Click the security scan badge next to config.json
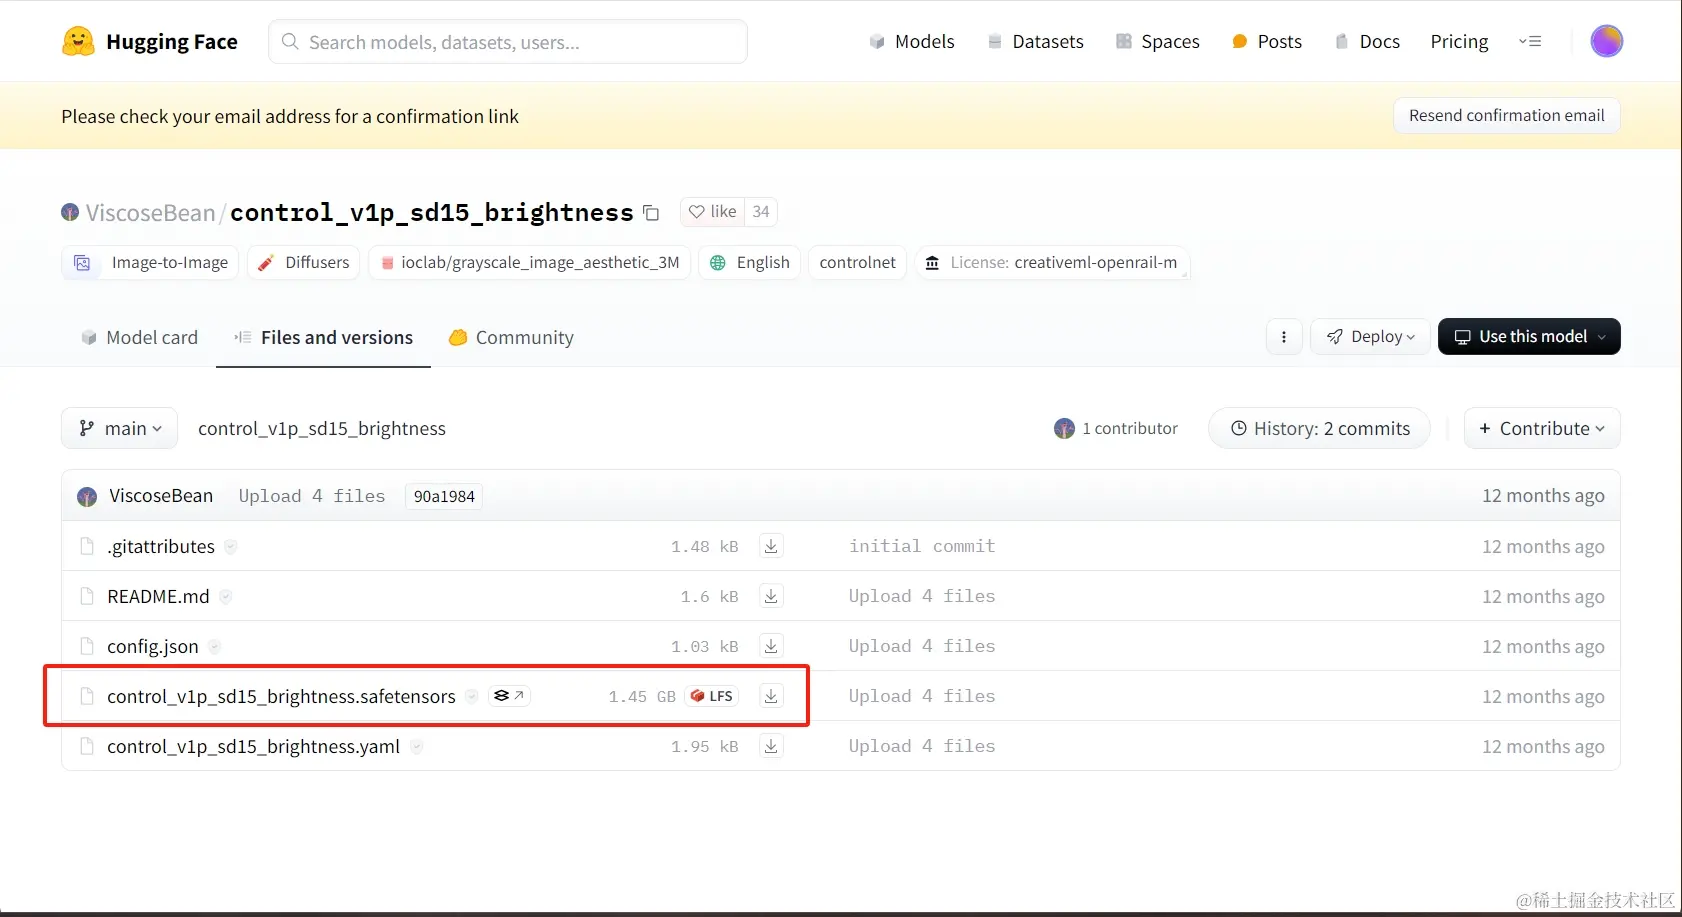This screenshot has height=917, width=1682. pyautogui.click(x=215, y=647)
